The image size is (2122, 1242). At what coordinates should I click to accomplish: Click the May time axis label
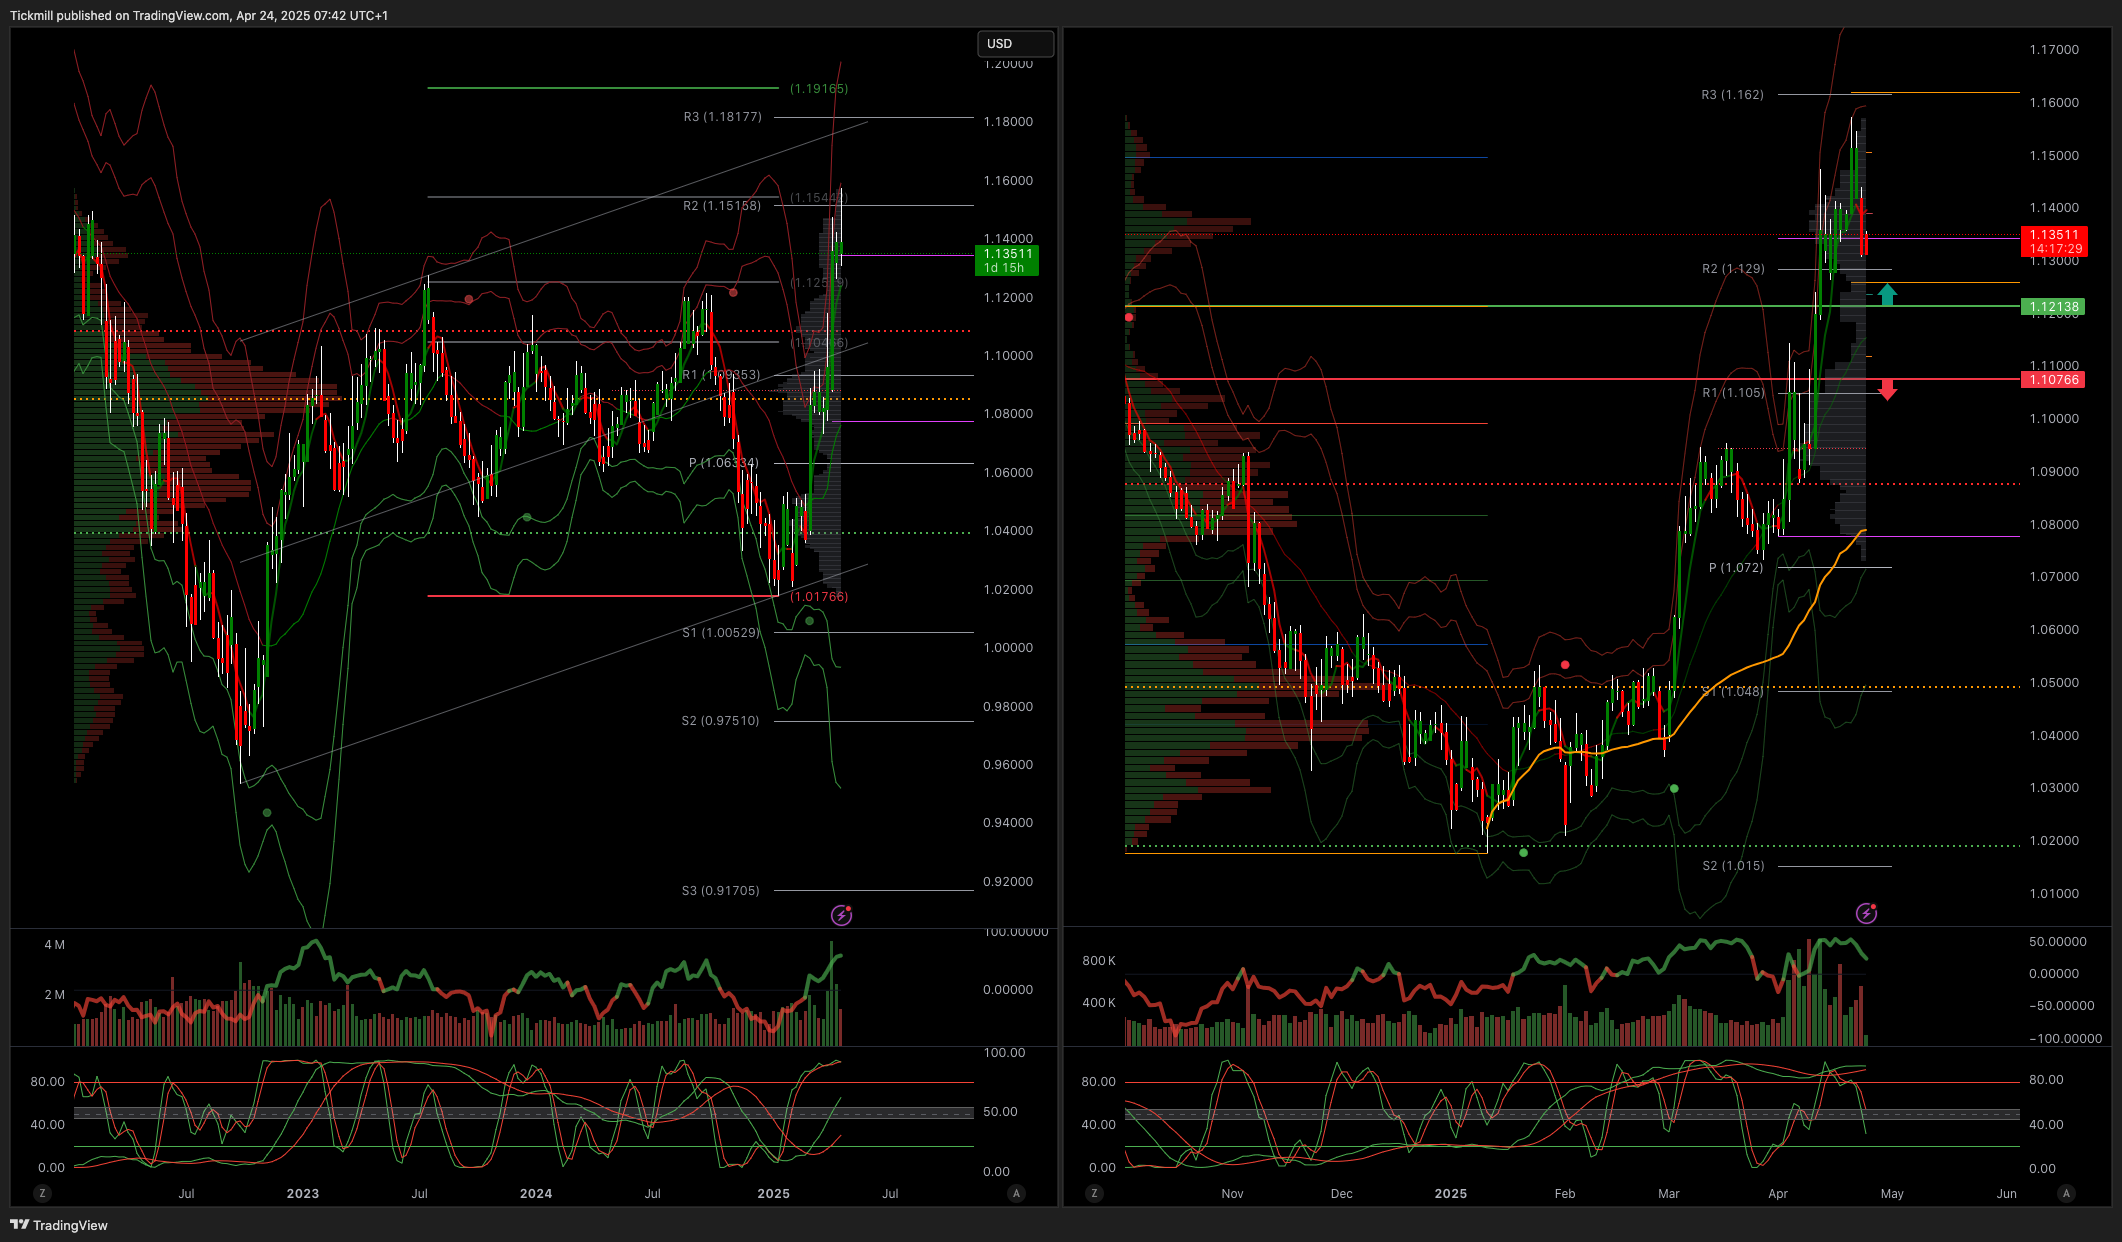pyautogui.click(x=1892, y=1194)
